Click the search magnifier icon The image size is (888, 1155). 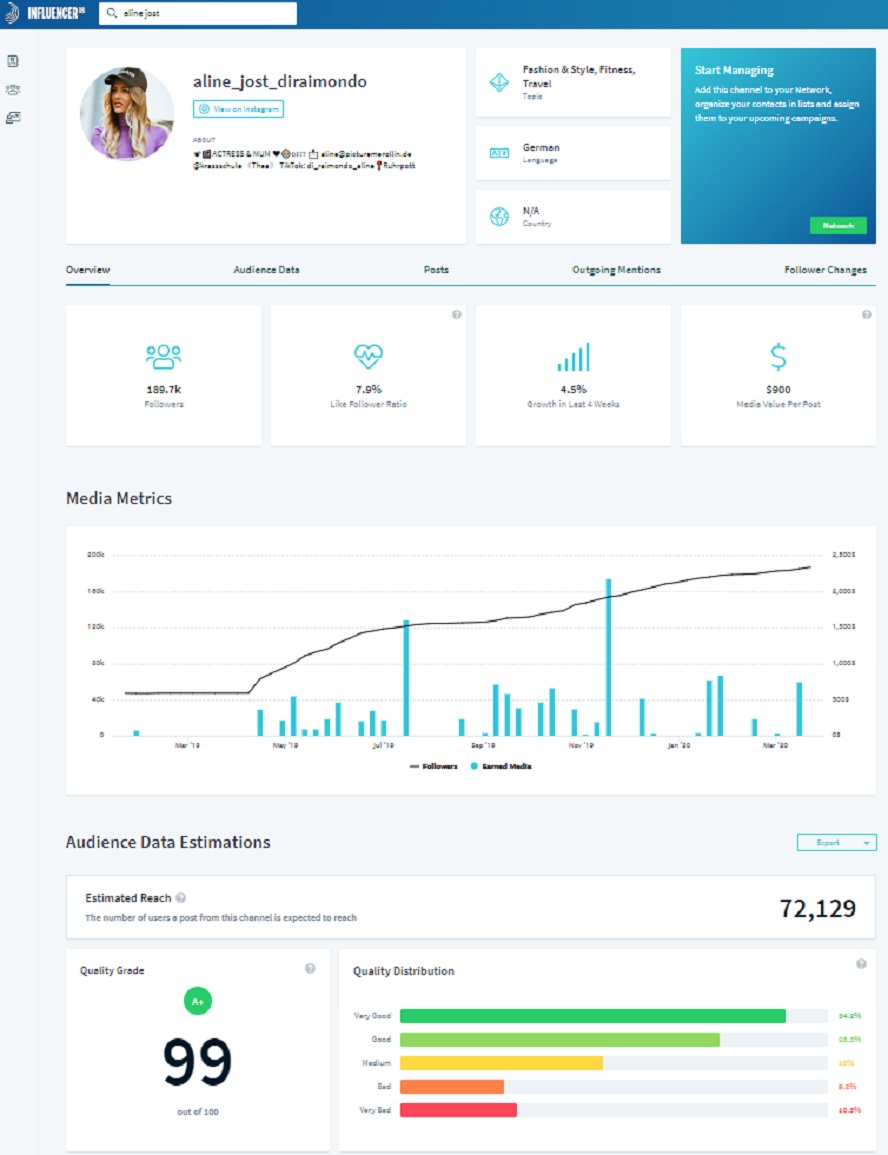coord(112,13)
